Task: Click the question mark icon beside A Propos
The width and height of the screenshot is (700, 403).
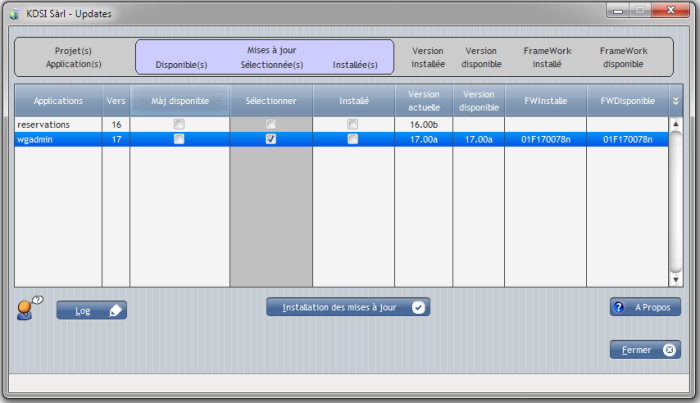Action: (x=619, y=308)
